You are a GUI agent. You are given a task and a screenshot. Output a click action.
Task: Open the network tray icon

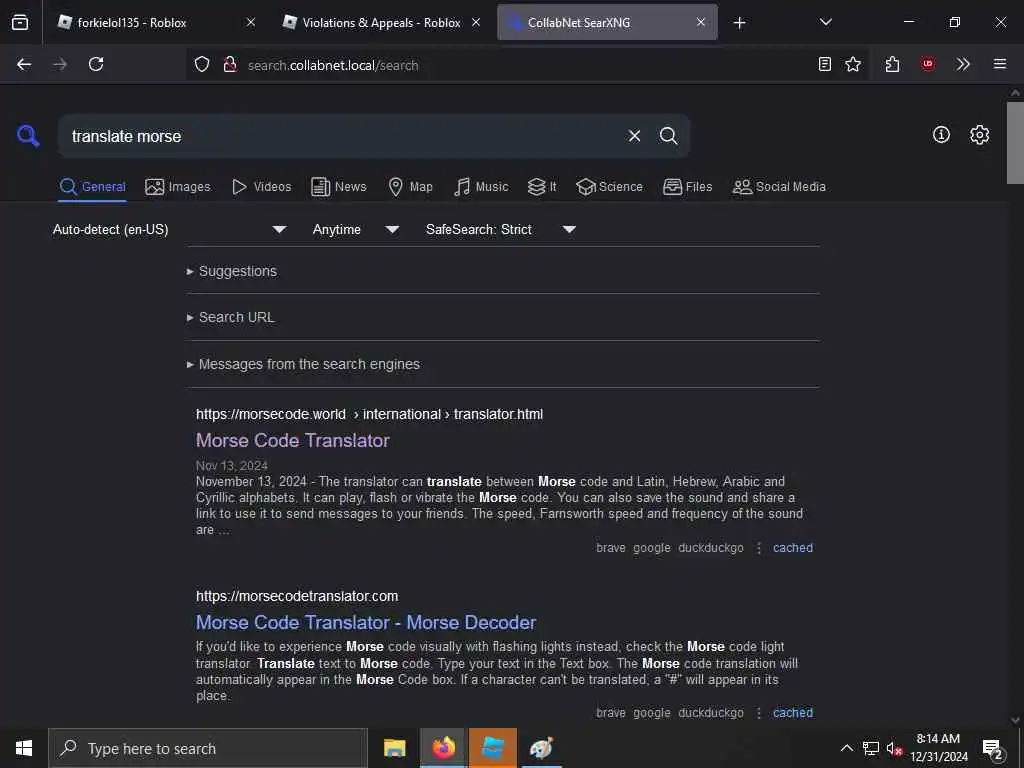click(871, 748)
